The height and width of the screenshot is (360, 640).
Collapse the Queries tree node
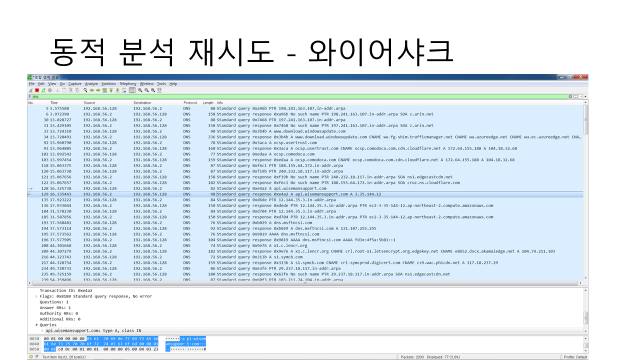click(36, 325)
